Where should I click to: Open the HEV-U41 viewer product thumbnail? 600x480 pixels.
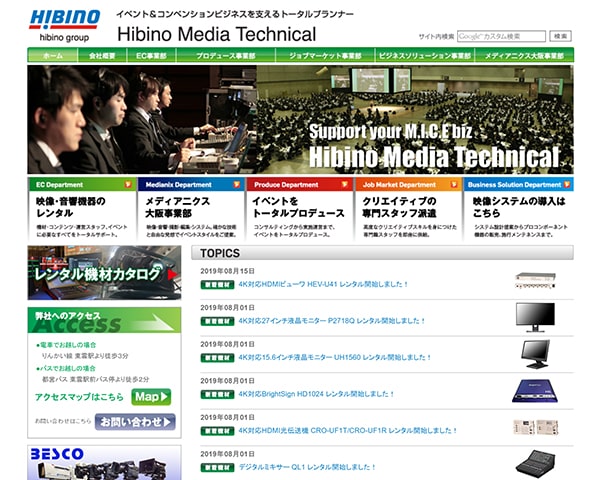coord(535,281)
